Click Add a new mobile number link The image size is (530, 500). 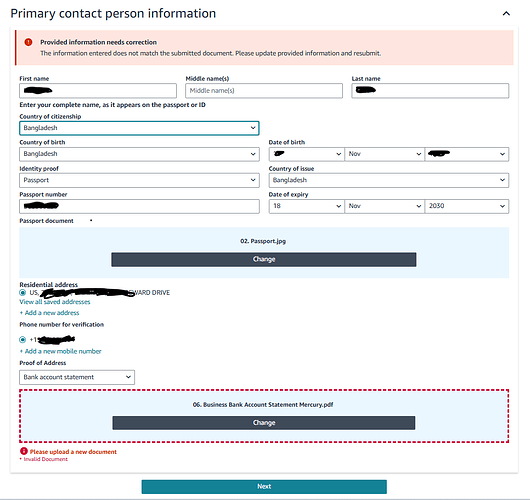click(x=61, y=351)
